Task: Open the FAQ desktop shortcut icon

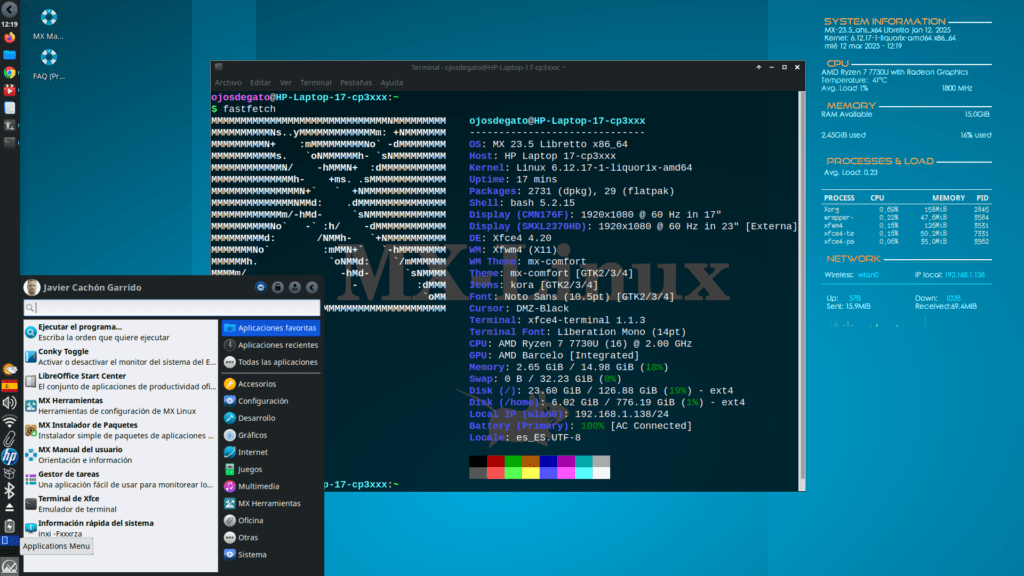Action: pyautogui.click(x=48, y=65)
